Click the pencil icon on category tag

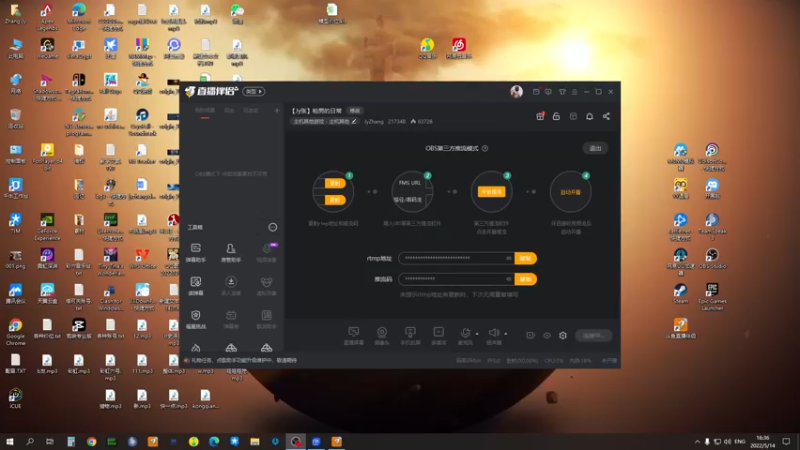pyautogui.click(x=354, y=121)
